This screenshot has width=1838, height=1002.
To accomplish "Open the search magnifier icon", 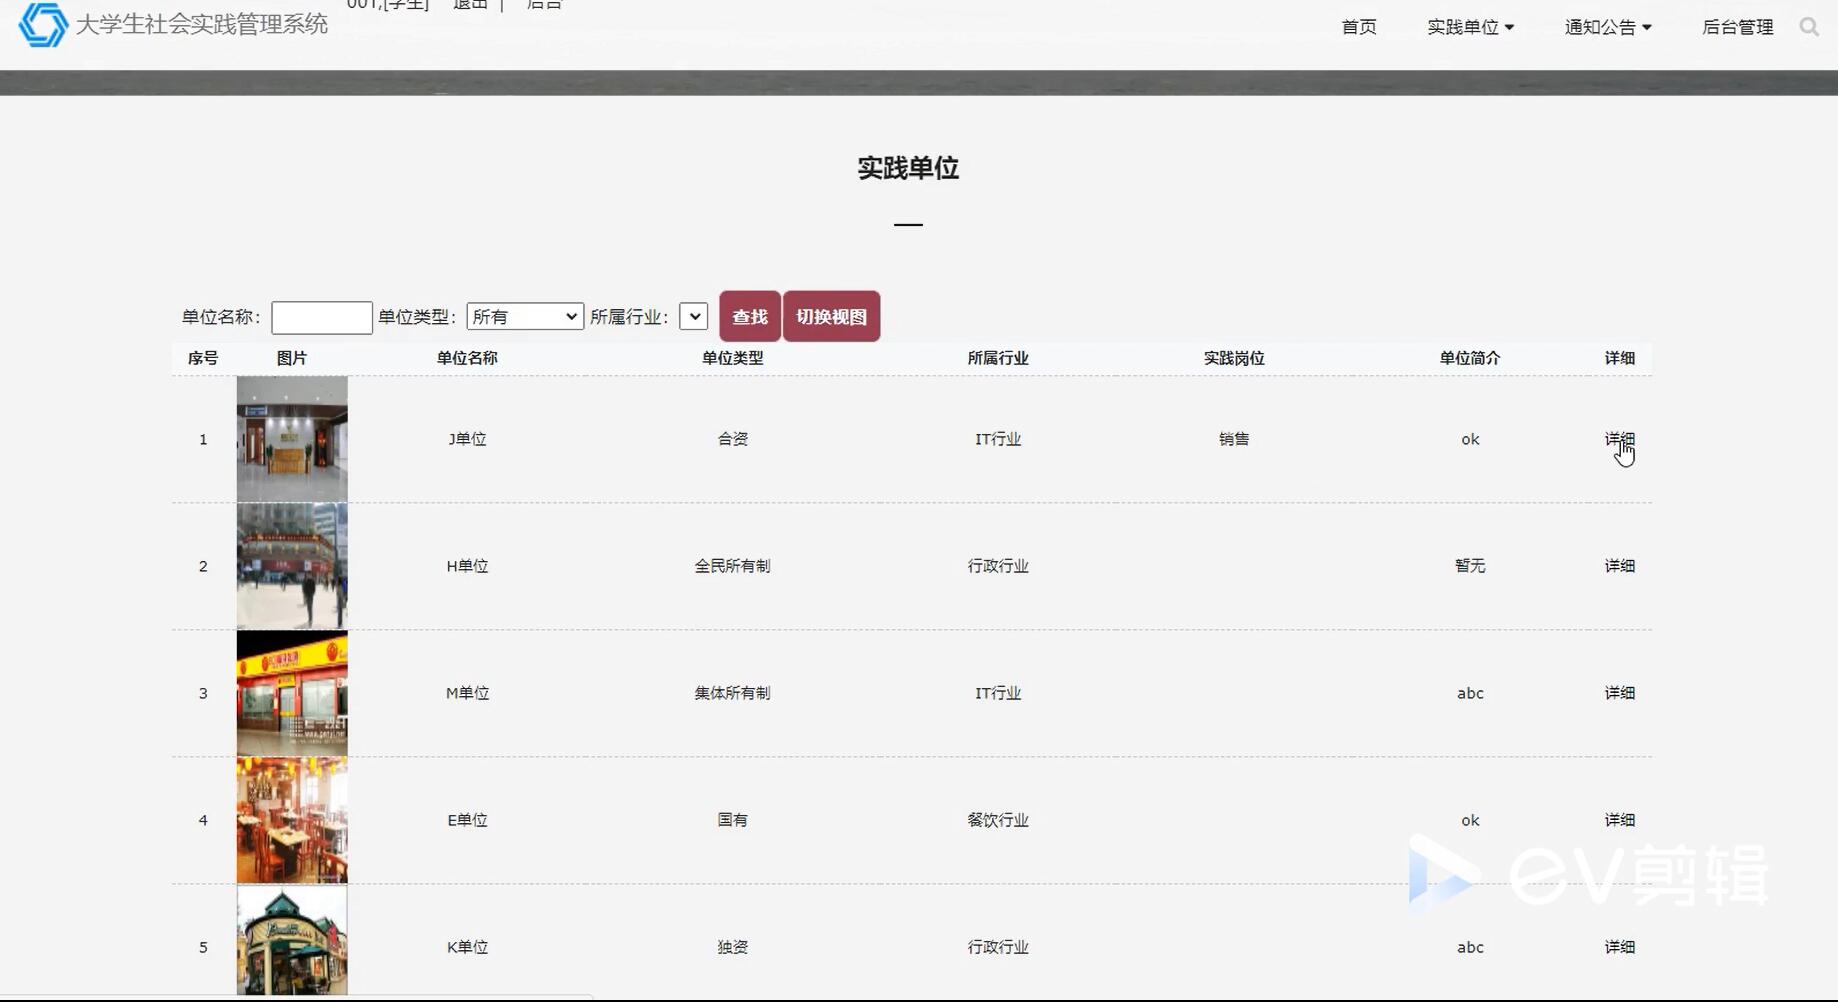I will (1809, 27).
